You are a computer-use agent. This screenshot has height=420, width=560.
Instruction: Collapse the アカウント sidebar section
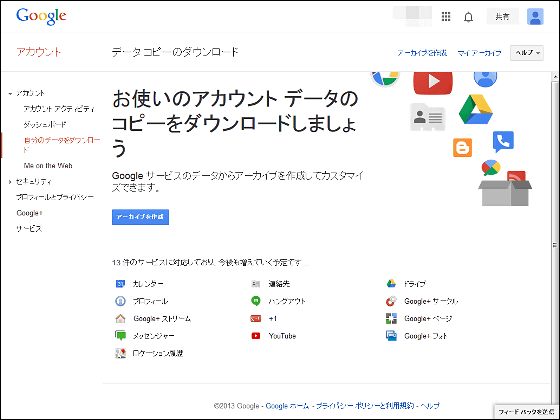[10, 94]
